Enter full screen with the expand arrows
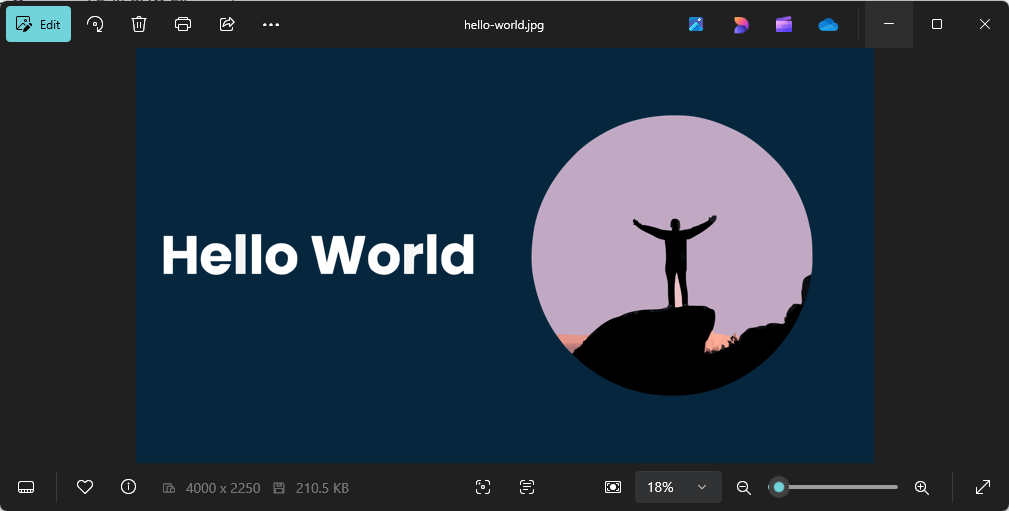Viewport: 1009px width, 511px height. pos(983,487)
